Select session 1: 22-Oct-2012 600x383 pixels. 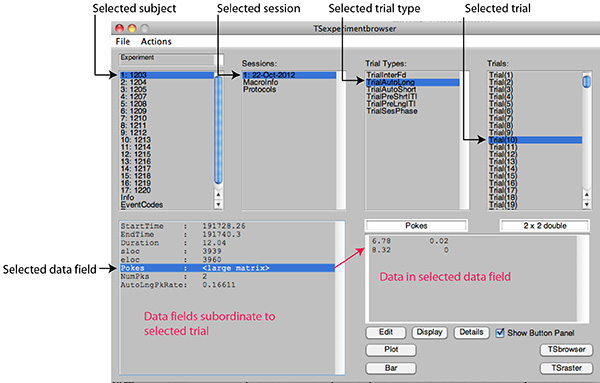pyautogui.click(x=289, y=75)
